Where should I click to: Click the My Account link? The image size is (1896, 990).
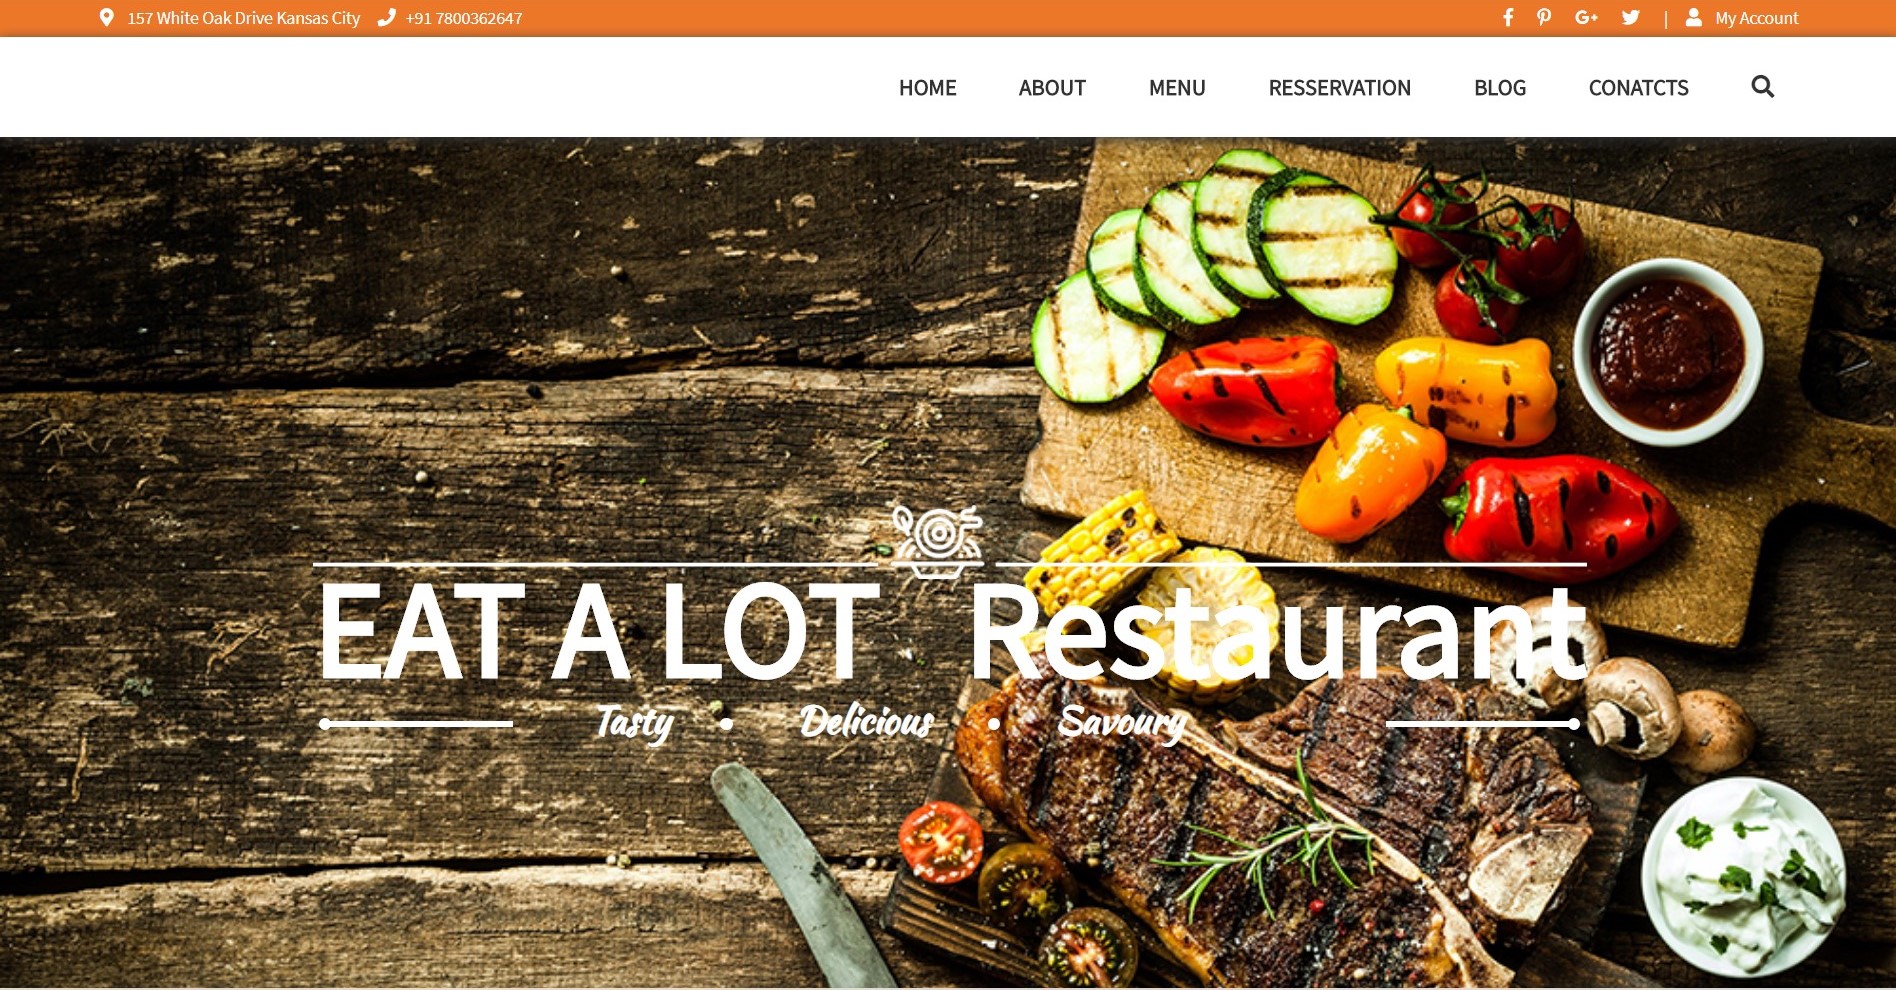click(1756, 18)
